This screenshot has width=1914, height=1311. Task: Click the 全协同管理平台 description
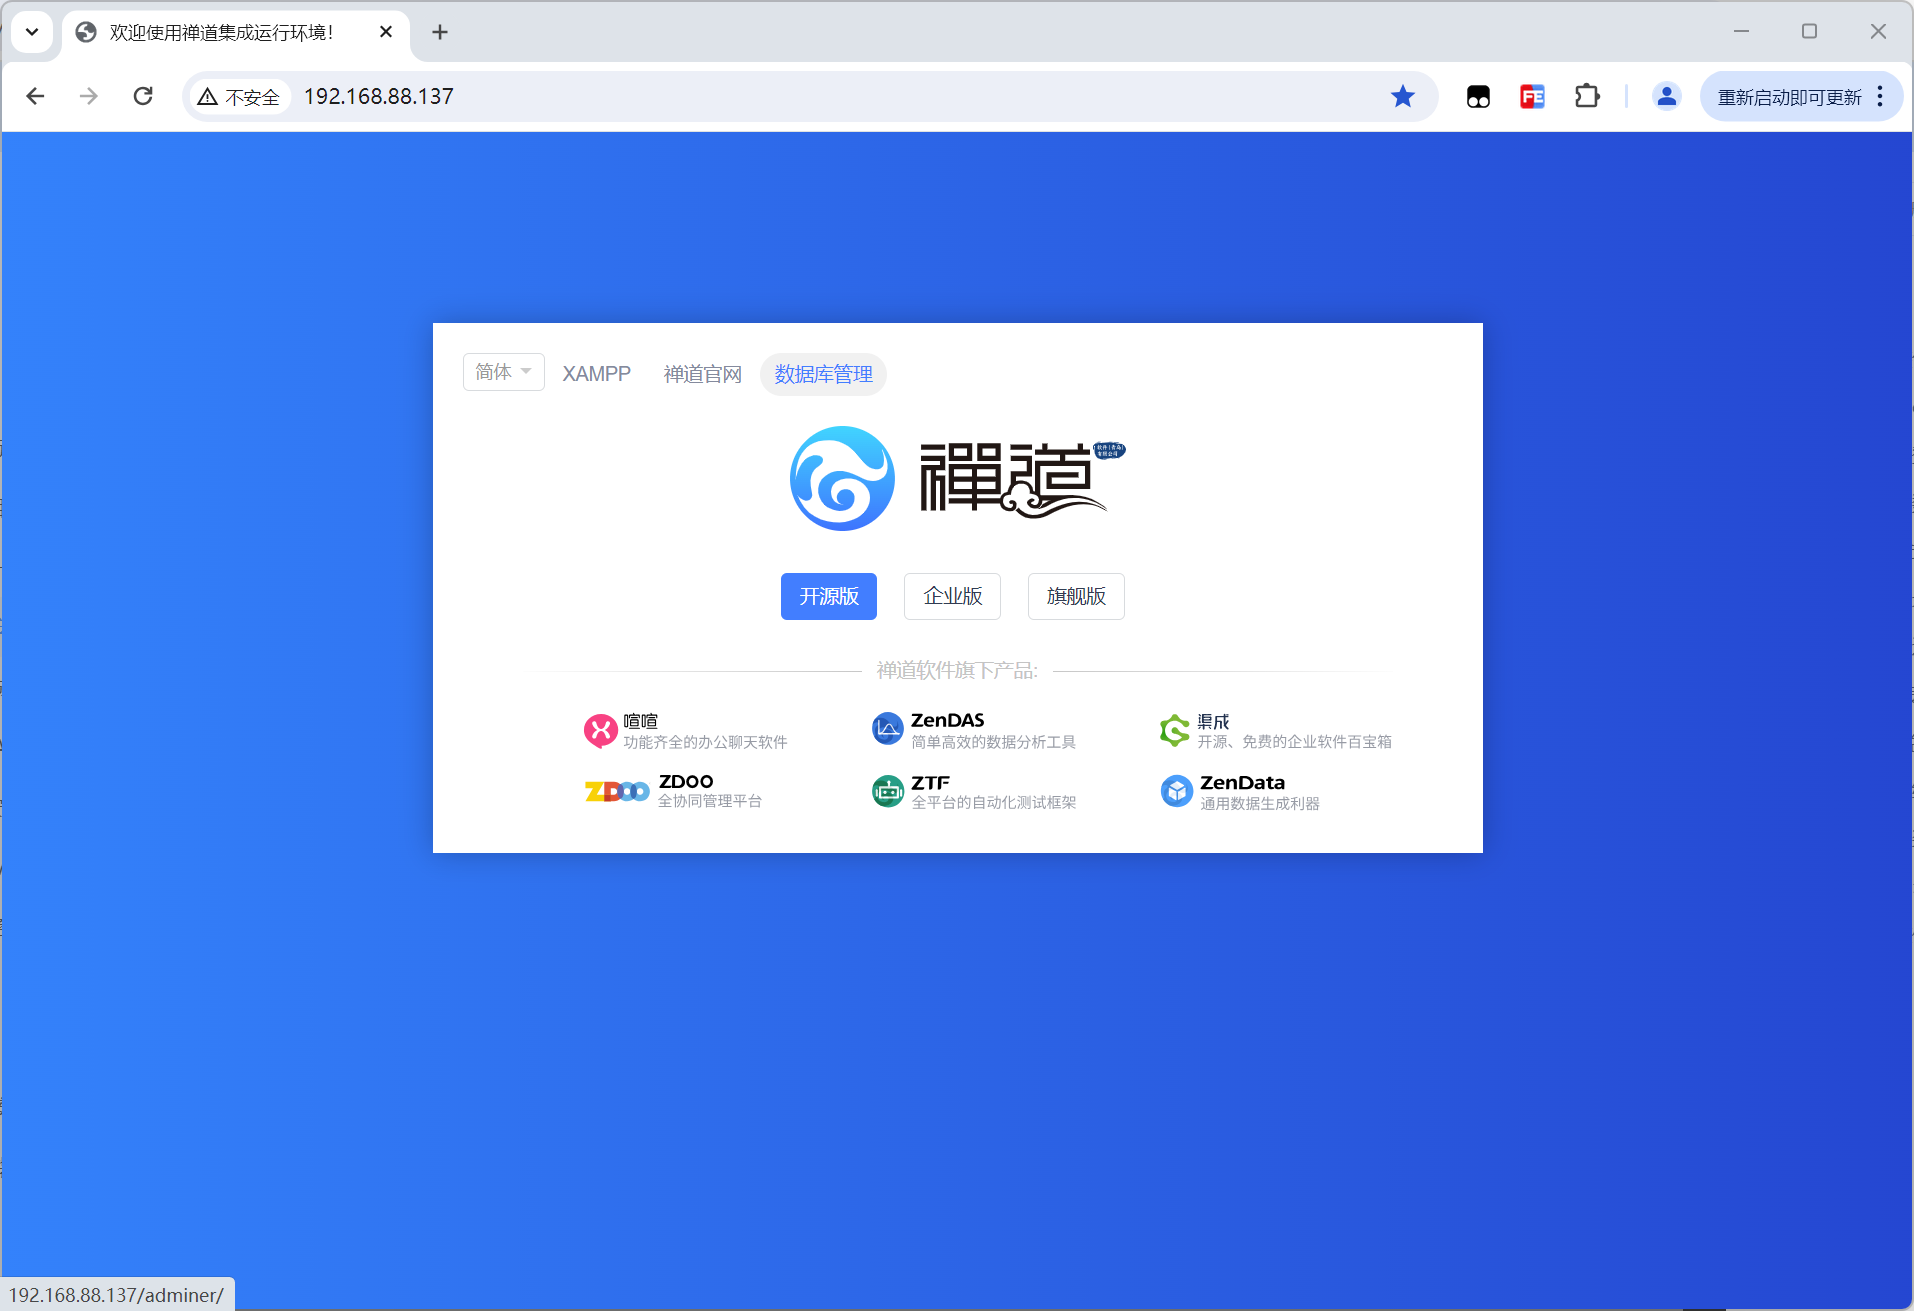point(710,801)
